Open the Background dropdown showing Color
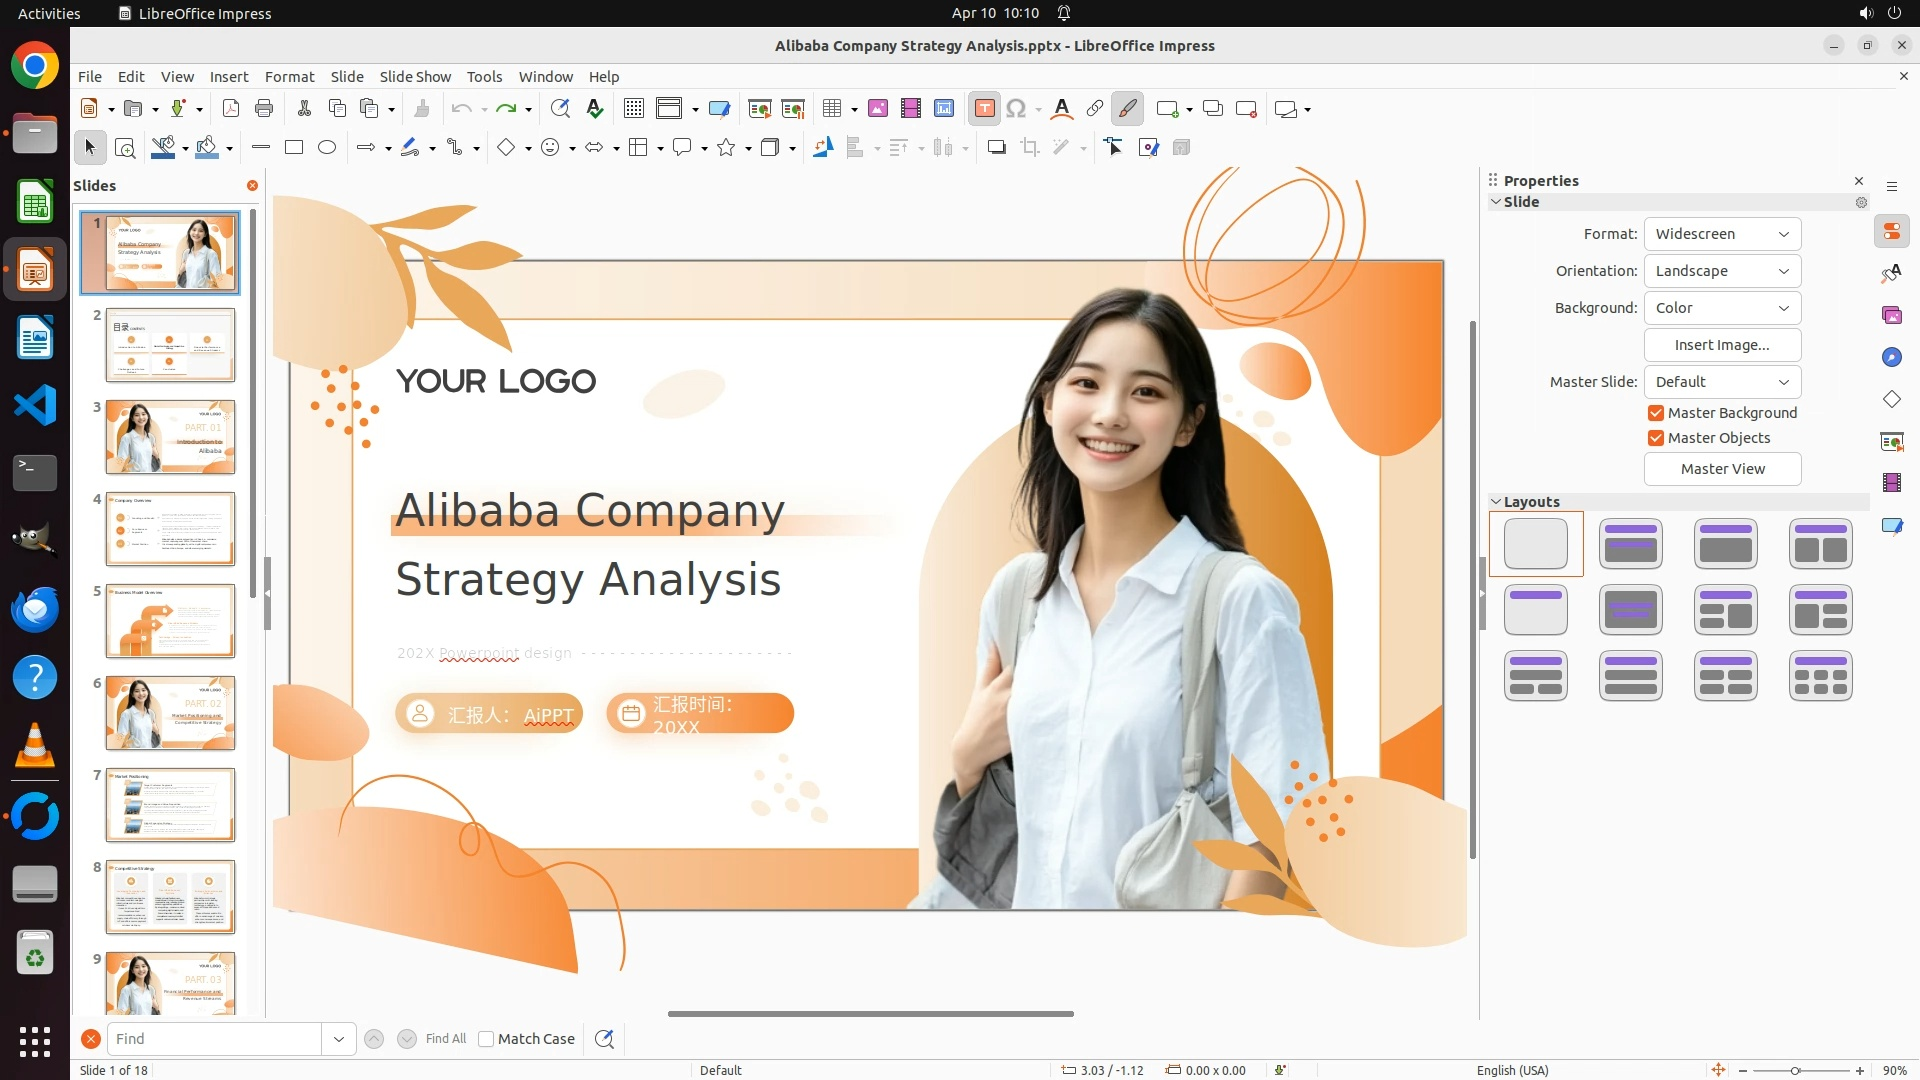 click(x=1722, y=308)
